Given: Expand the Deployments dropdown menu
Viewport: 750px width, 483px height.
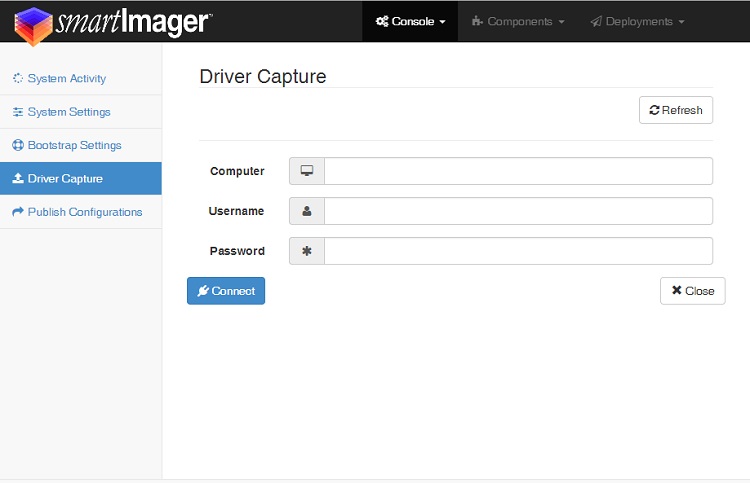Looking at the screenshot, I should [x=637, y=21].
